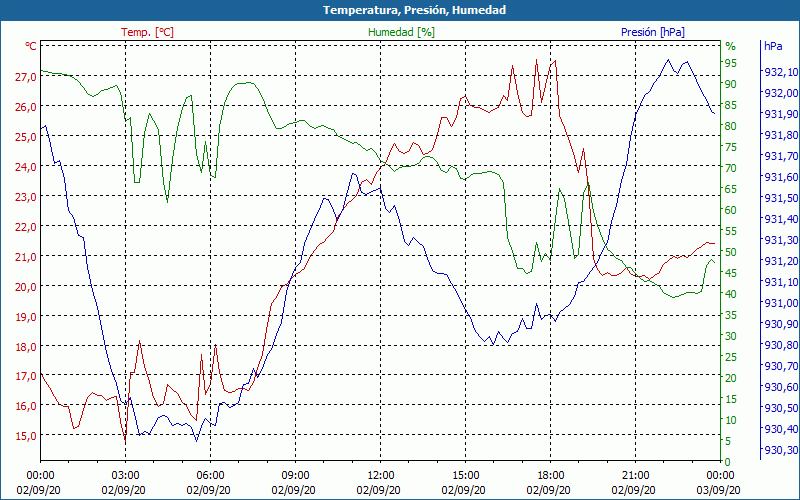The height and width of the screenshot is (500, 800).
Task: Click humidity axis value 75
Action: [x=731, y=147]
